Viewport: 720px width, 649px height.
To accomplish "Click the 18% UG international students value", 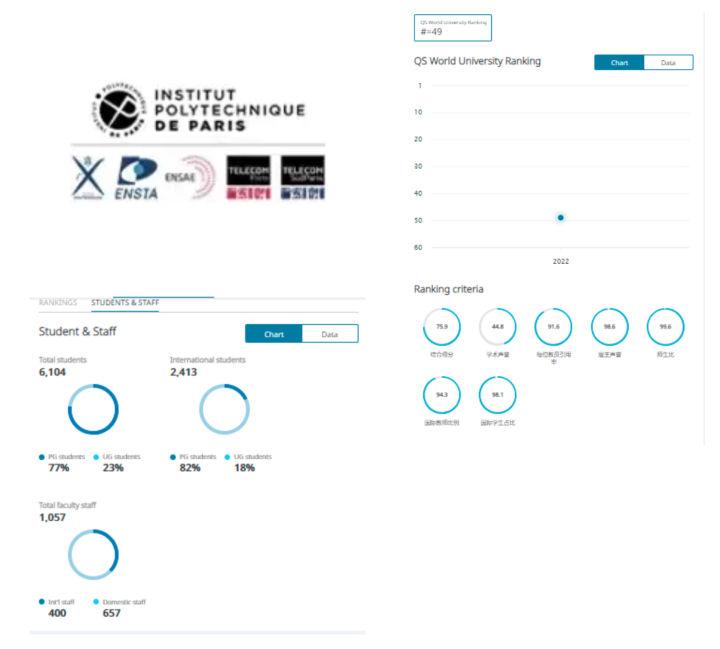I will (x=244, y=468).
